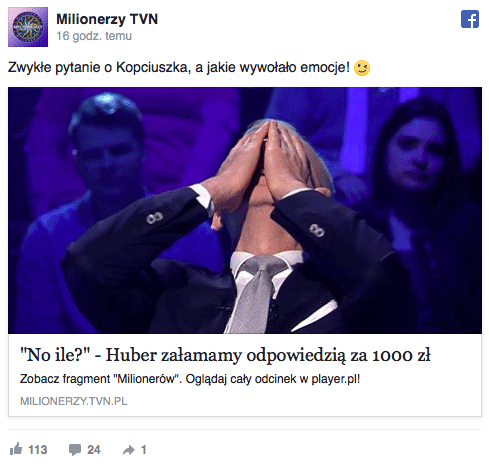
Task: Click the 113 likes count
Action: (38, 450)
